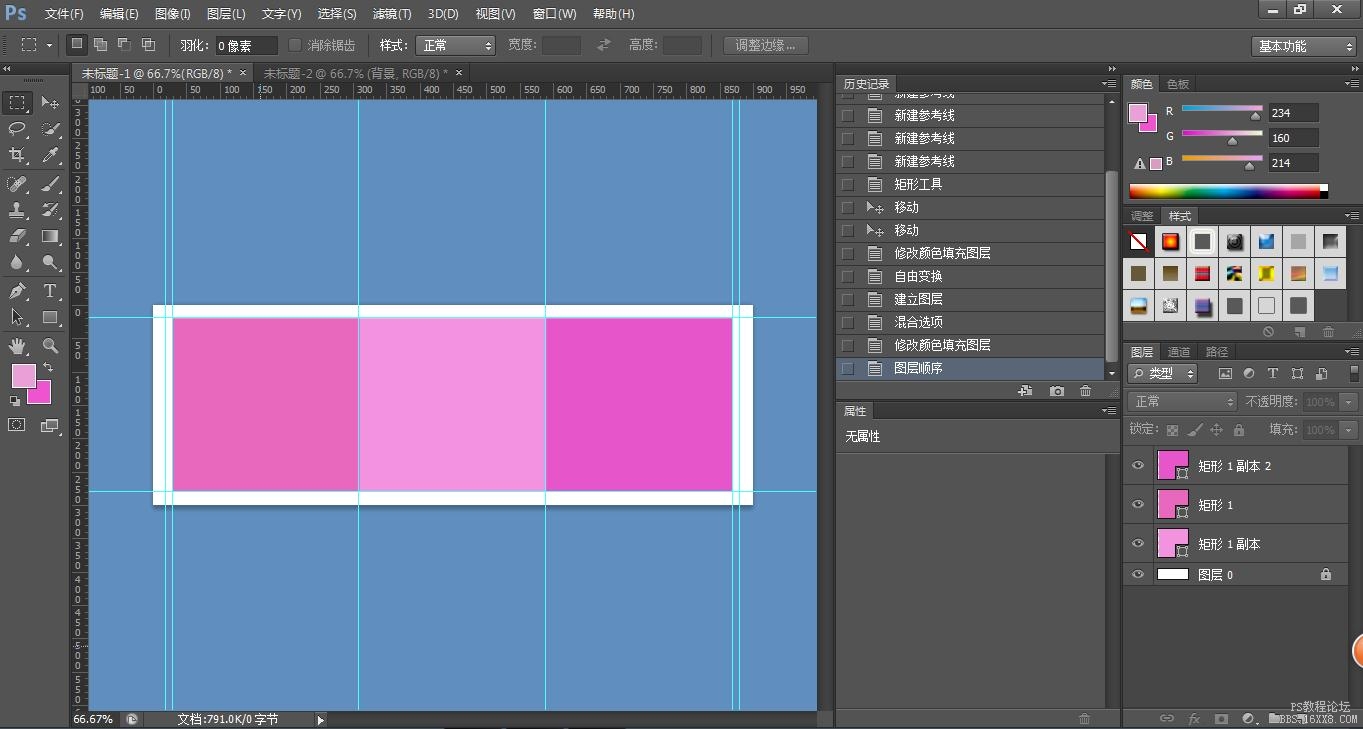Click Subtract from selection mode icon
Viewport: 1363px width, 729px height.
124,45
